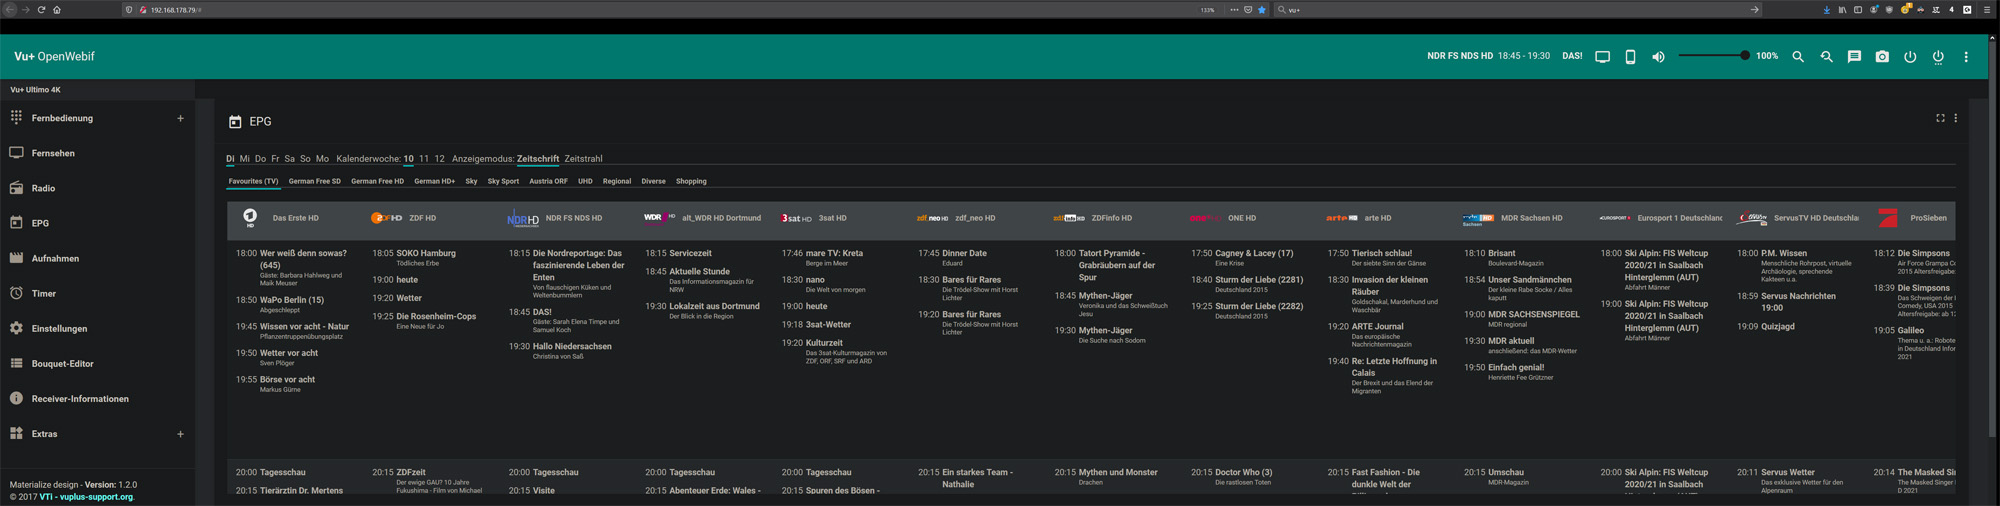2000x506 pixels.
Task: Open Extras in sidebar
Action: click(x=44, y=434)
